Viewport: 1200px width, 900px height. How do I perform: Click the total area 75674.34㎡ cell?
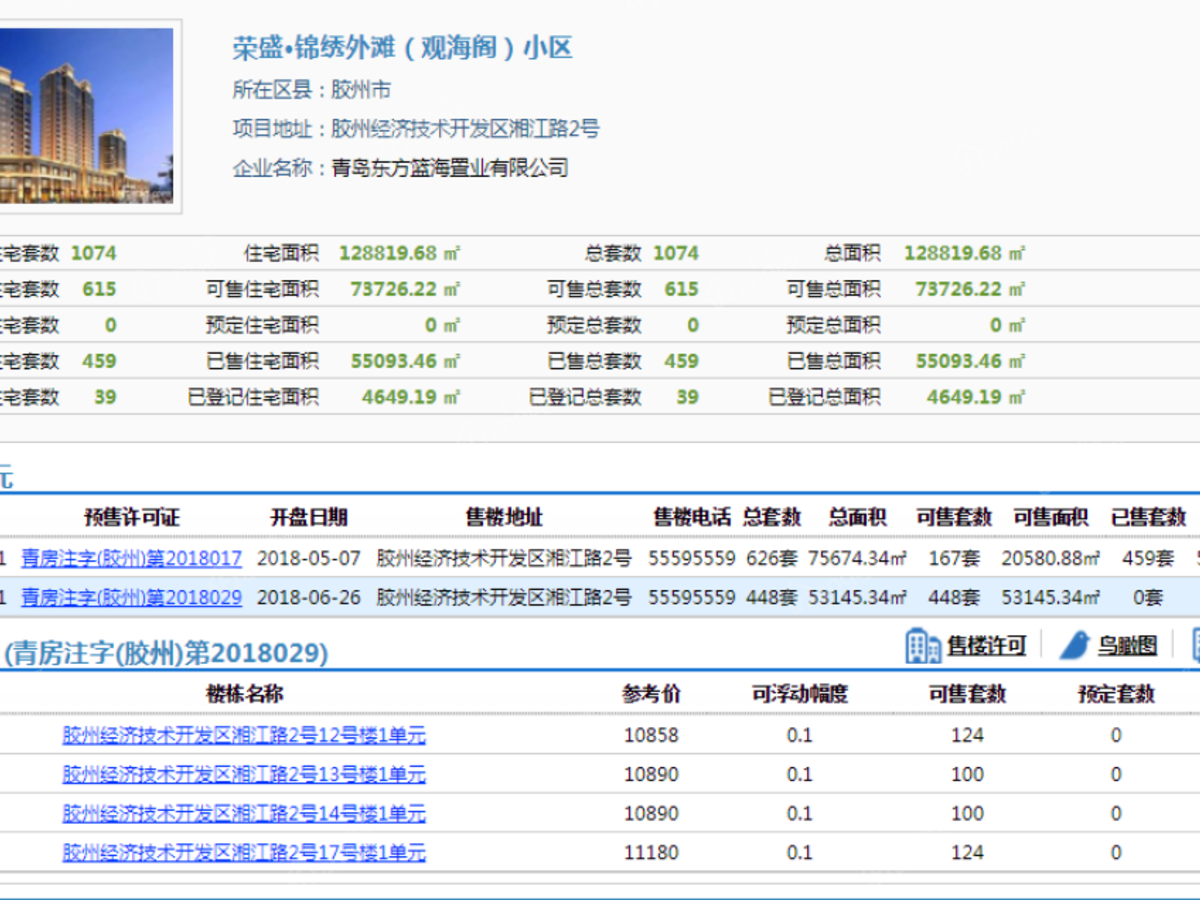coord(857,558)
